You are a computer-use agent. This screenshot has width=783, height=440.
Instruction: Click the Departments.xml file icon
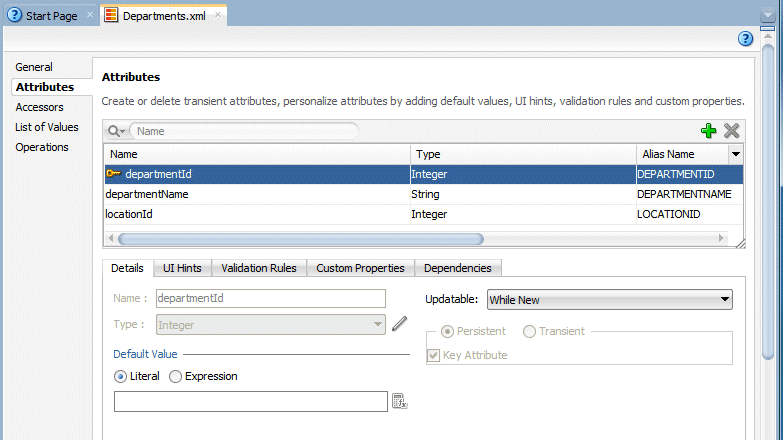(111, 15)
